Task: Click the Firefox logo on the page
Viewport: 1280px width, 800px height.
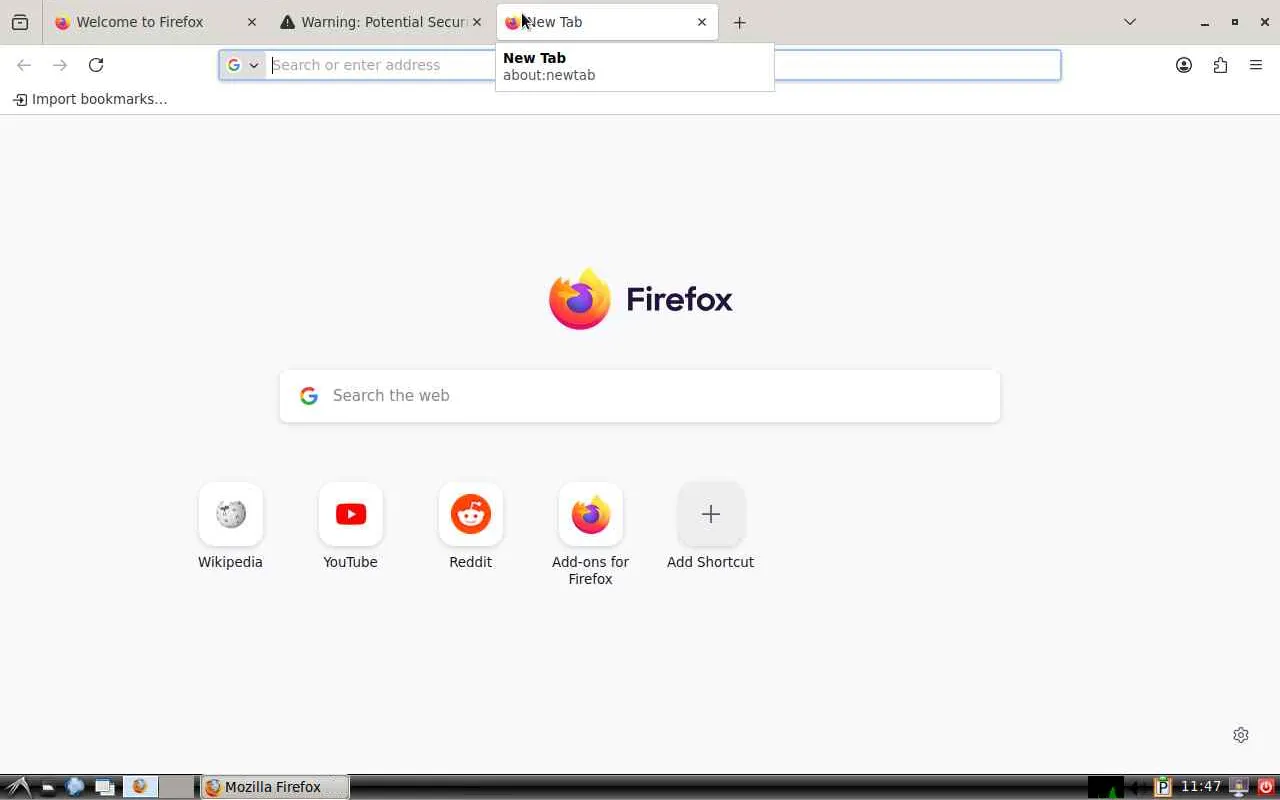Action: pyautogui.click(x=640, y=299)
